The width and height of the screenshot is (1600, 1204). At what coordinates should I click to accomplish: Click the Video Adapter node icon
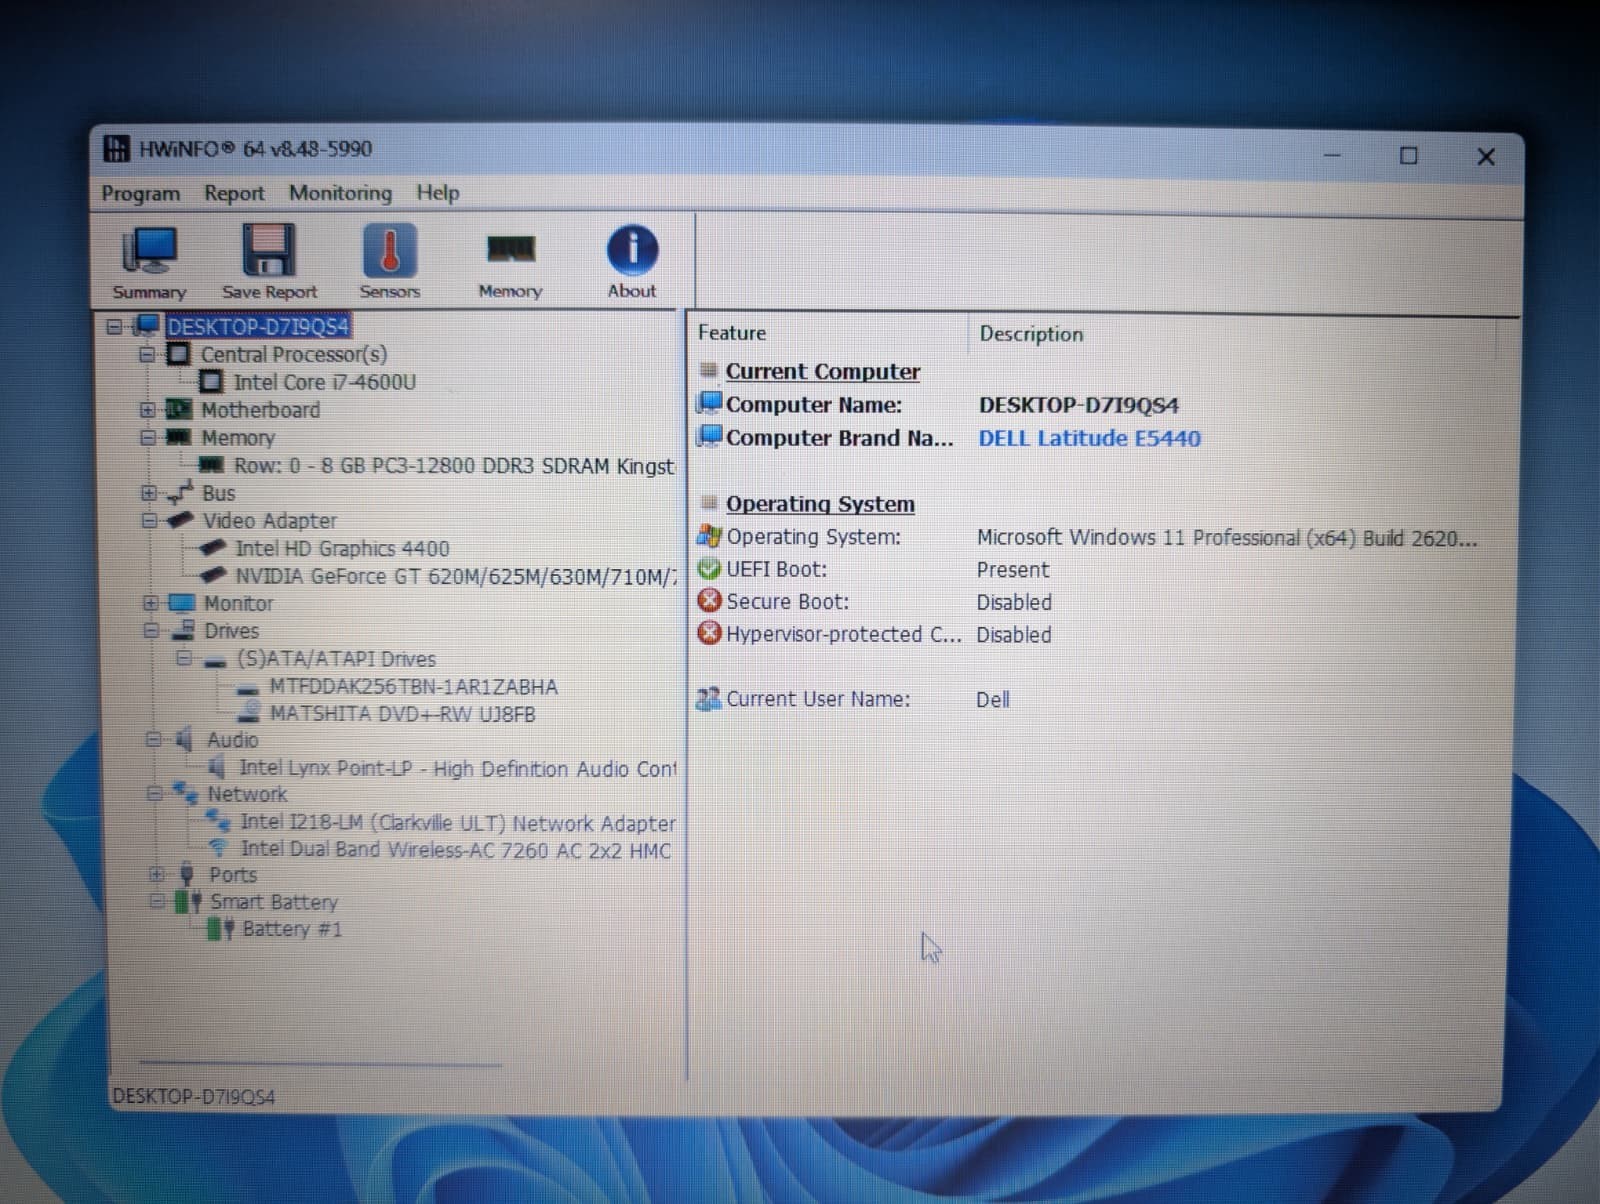point(180,520)
